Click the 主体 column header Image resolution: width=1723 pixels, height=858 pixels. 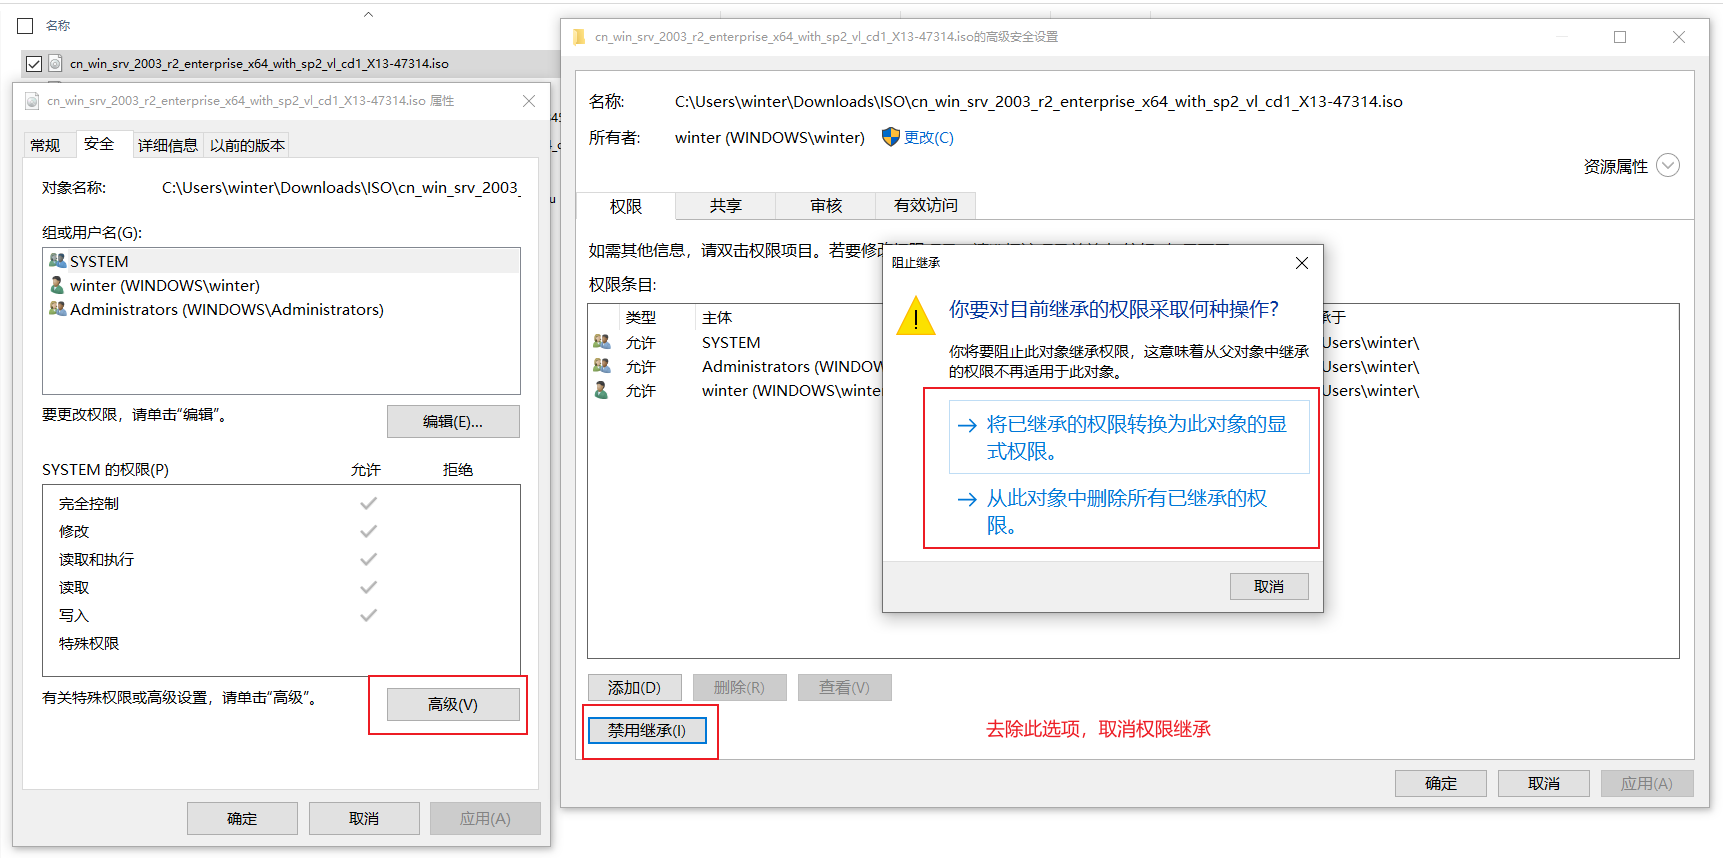coord(717,318)
